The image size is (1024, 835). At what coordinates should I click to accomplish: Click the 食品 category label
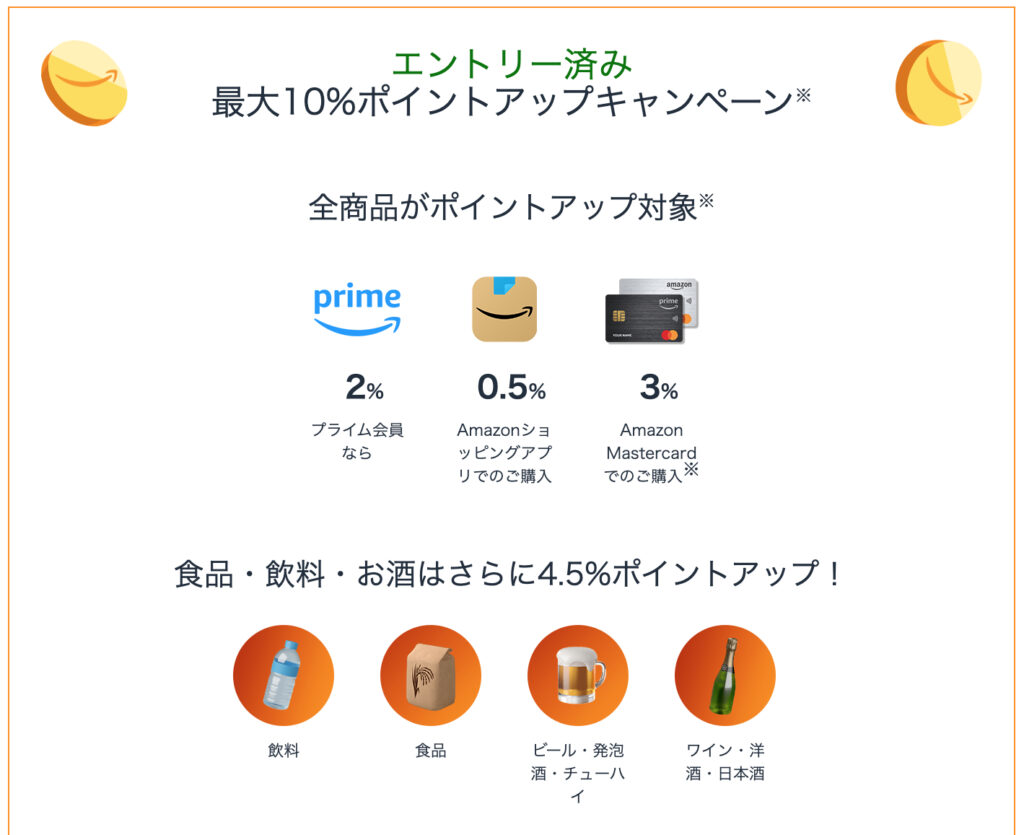(430, 750)
